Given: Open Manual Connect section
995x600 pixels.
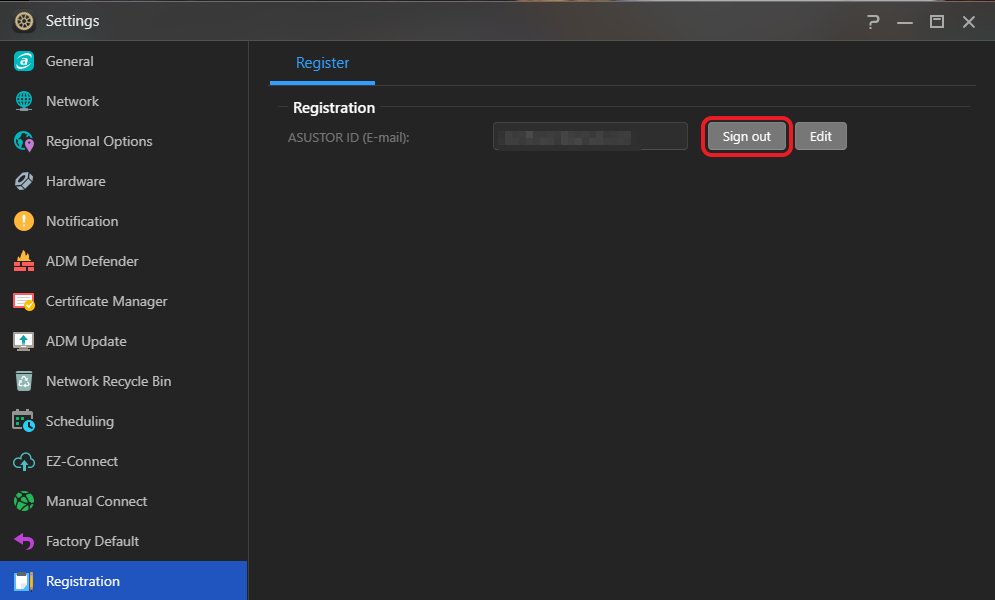Looking at the screenshot, I should pos(124,501).
